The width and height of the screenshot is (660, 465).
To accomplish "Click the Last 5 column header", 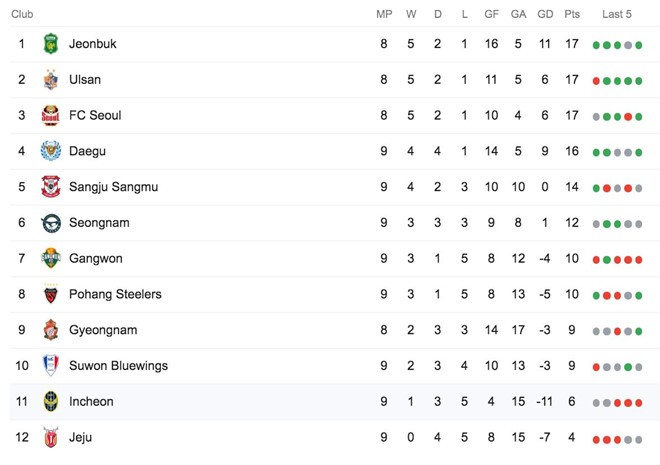I will 617,14.
